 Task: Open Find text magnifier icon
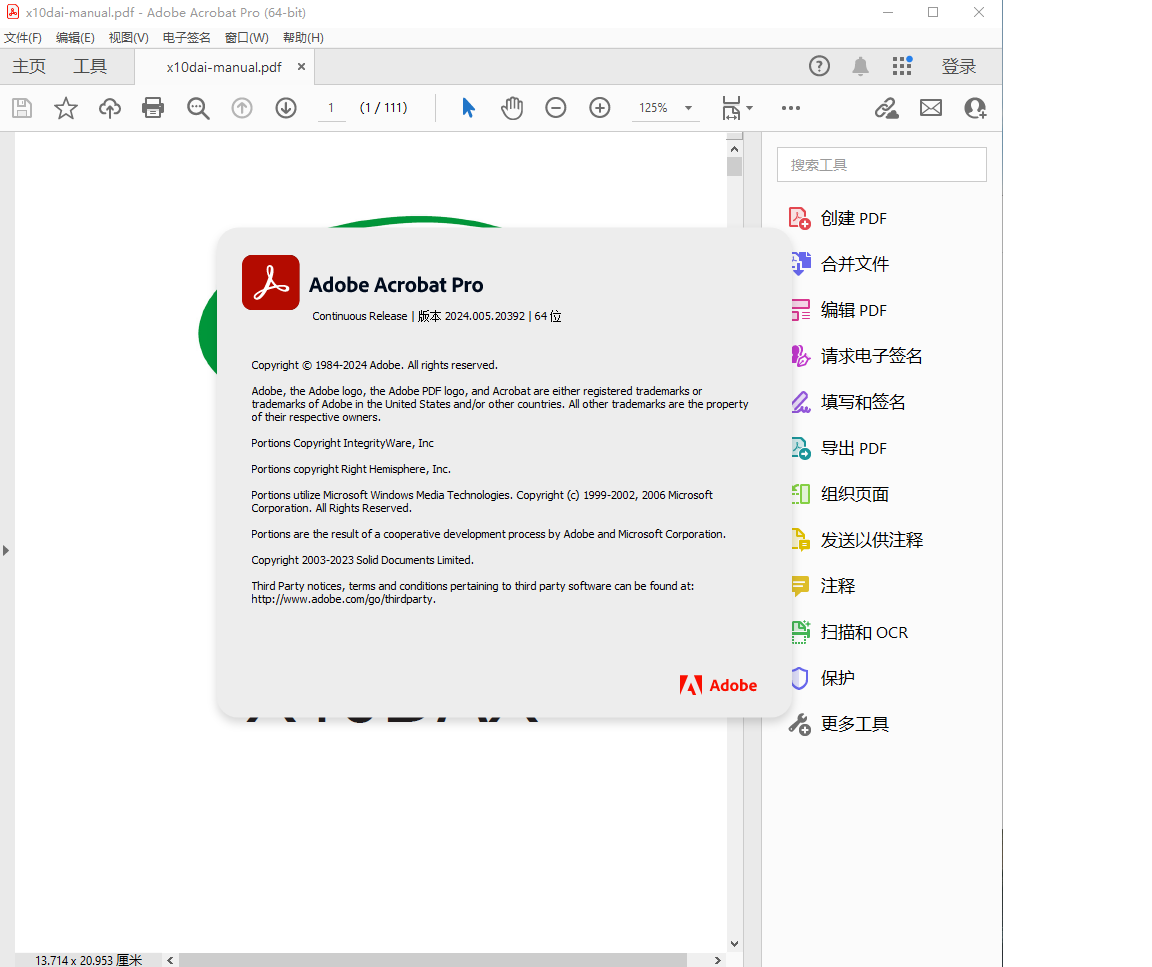198,108
